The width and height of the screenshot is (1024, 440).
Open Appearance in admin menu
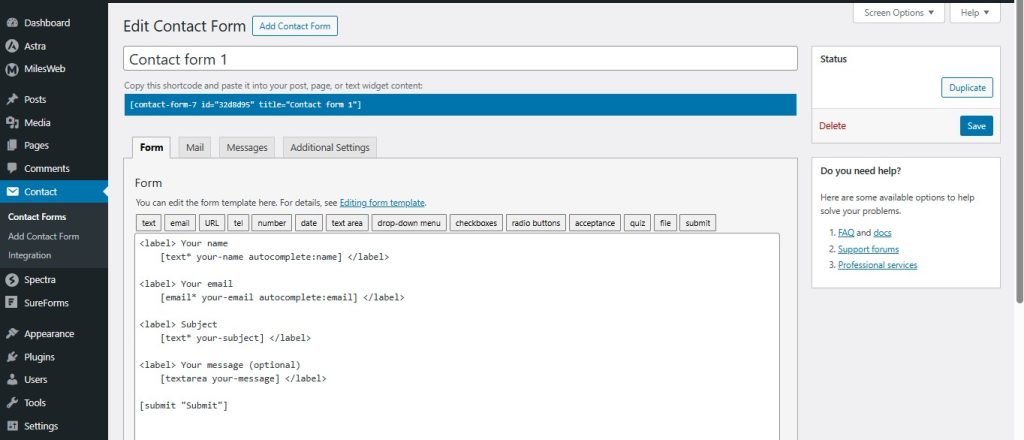pos(49,334)
